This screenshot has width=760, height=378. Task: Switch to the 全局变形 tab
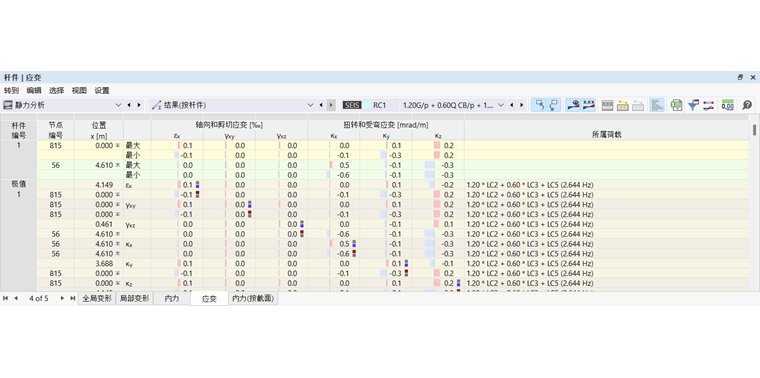[97, 299]
